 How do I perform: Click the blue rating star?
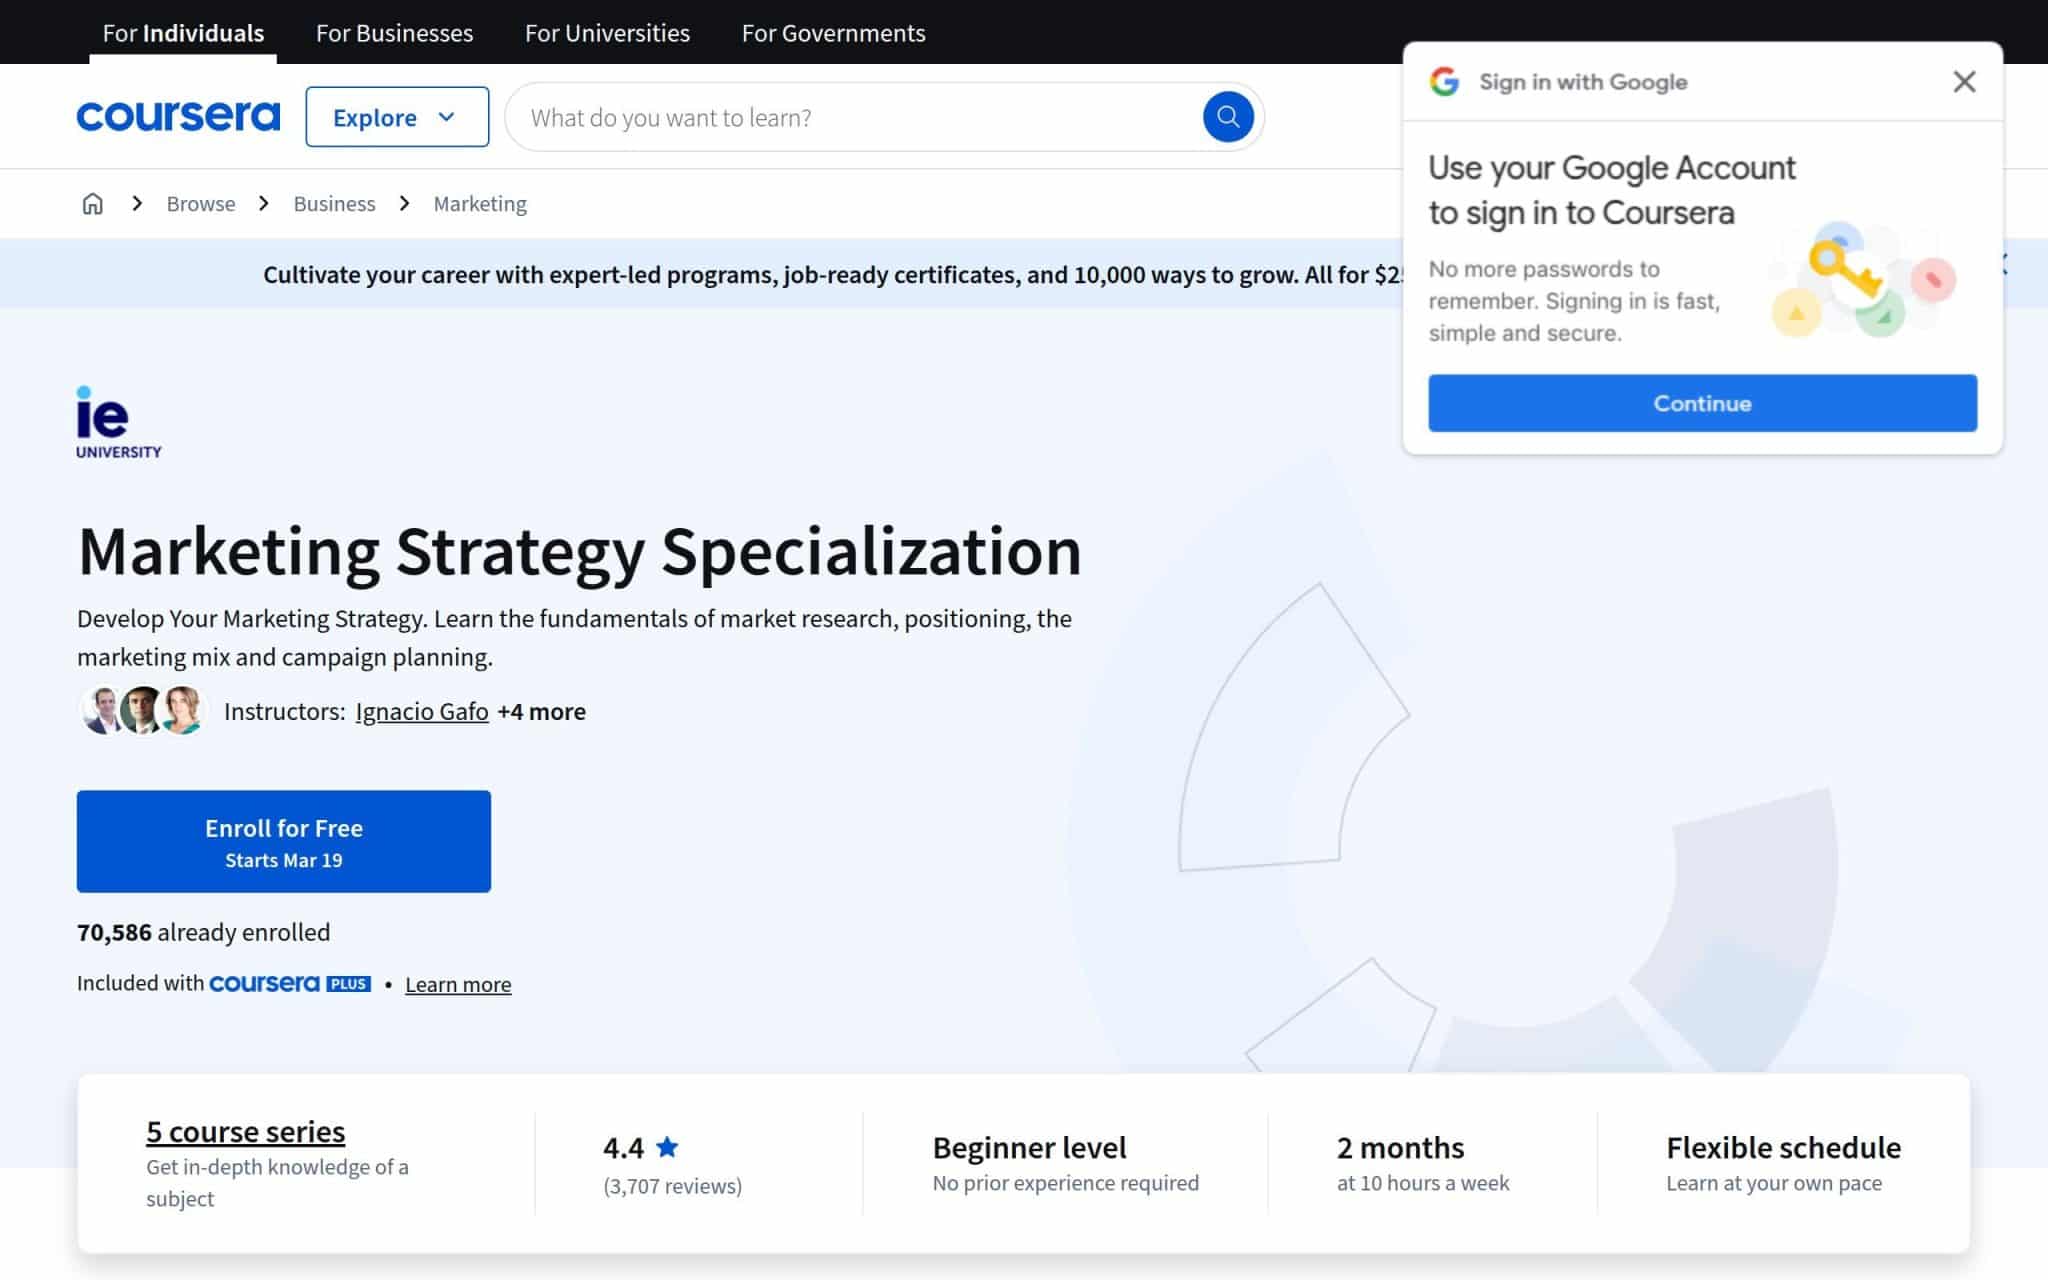pos(667,1147)
